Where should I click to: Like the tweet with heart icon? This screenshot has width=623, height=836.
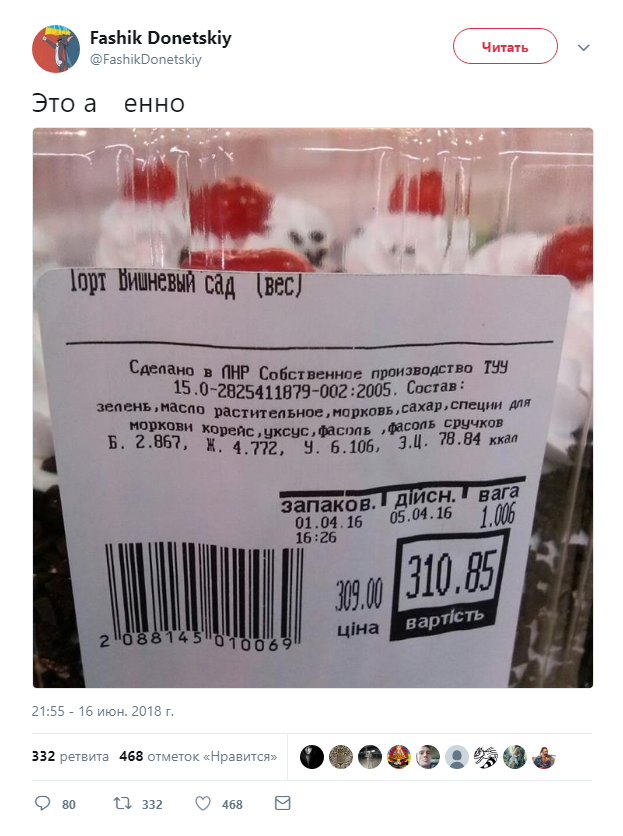click(203, 803)
